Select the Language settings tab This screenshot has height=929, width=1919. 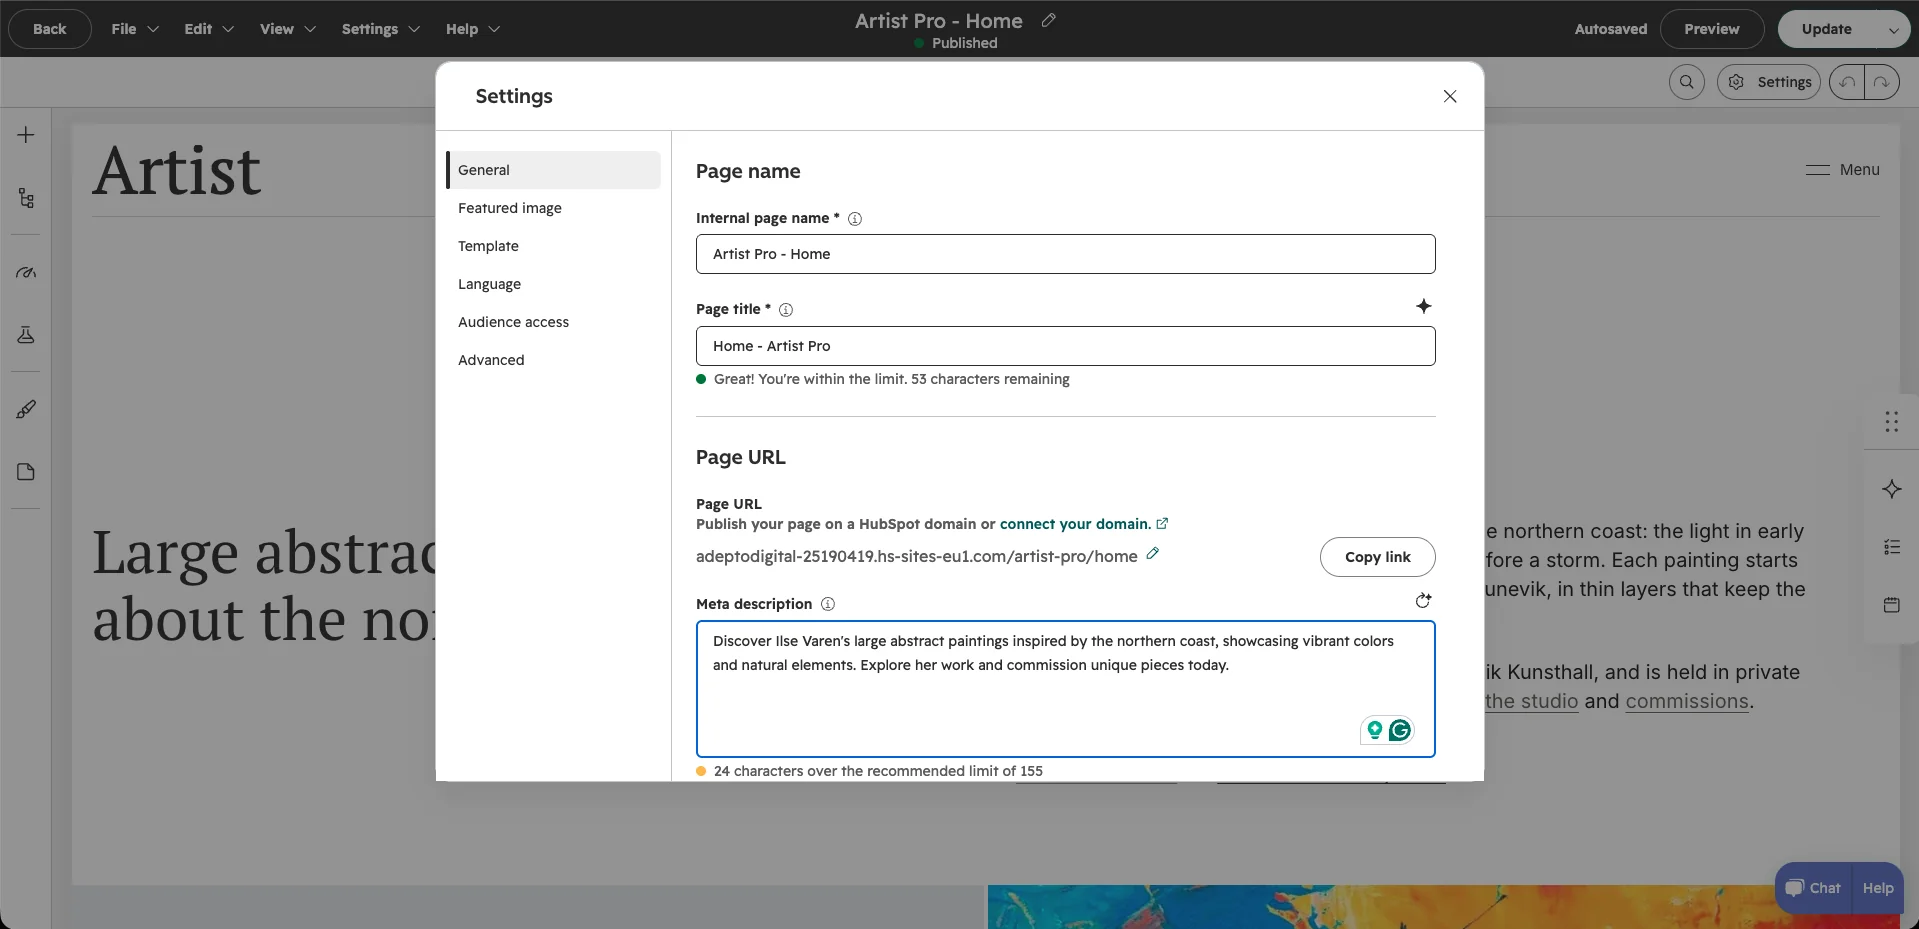point(553,284)
